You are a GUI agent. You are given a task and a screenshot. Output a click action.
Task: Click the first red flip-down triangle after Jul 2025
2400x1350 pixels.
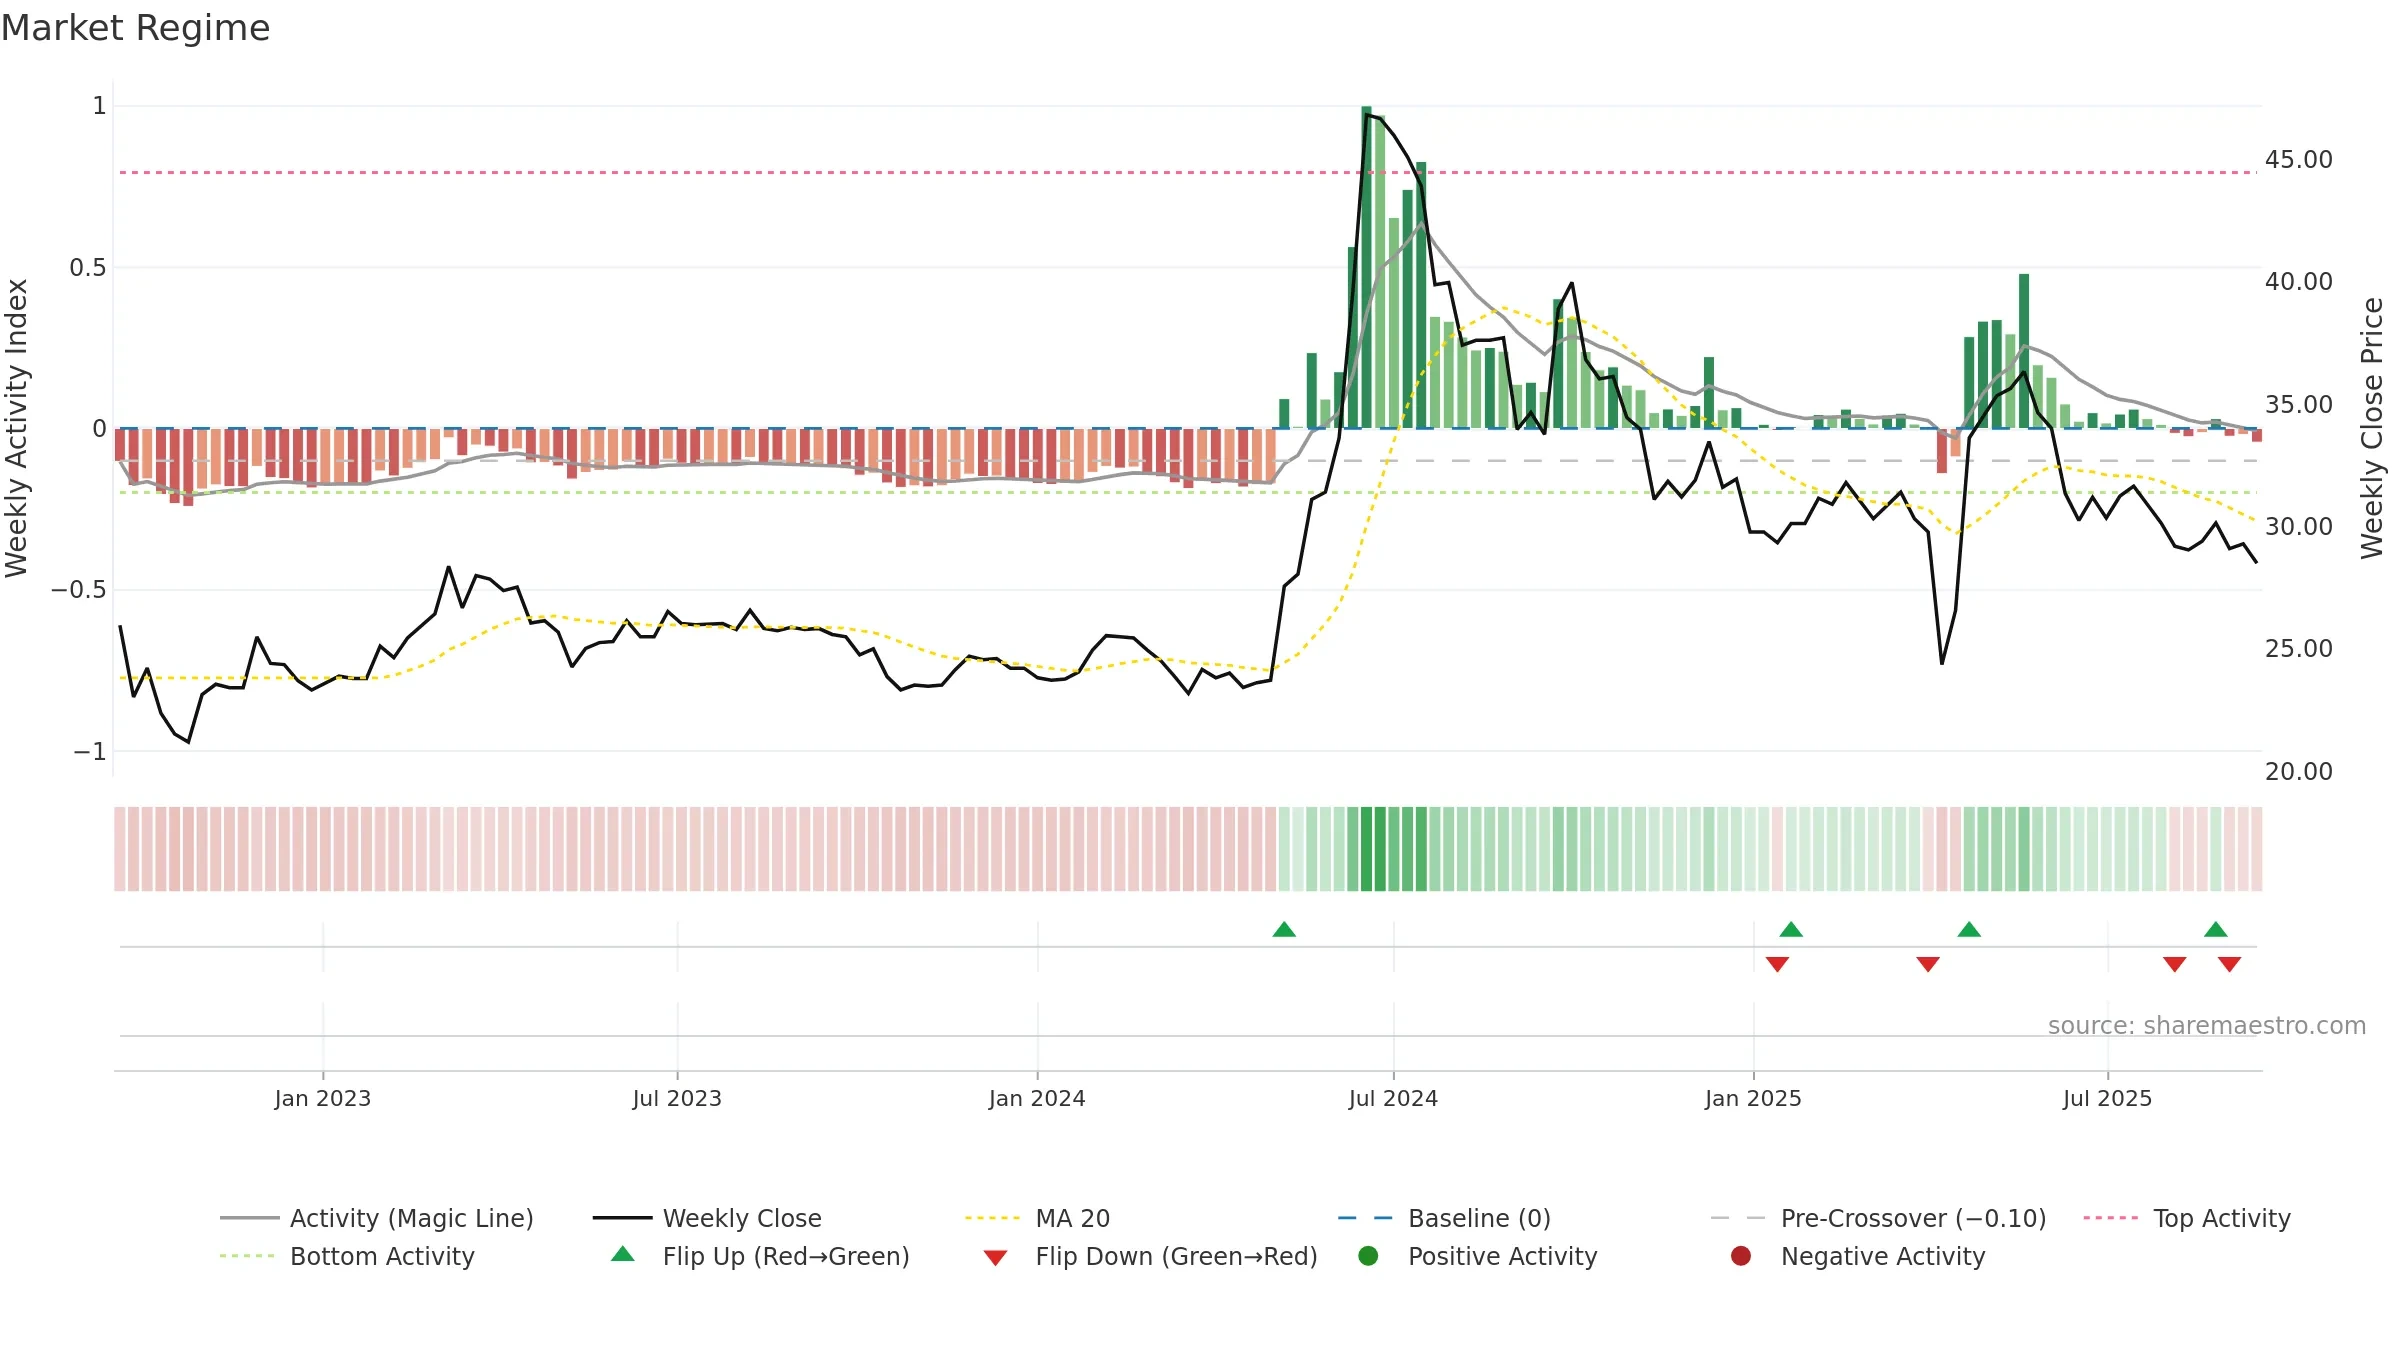point(2175,964)
